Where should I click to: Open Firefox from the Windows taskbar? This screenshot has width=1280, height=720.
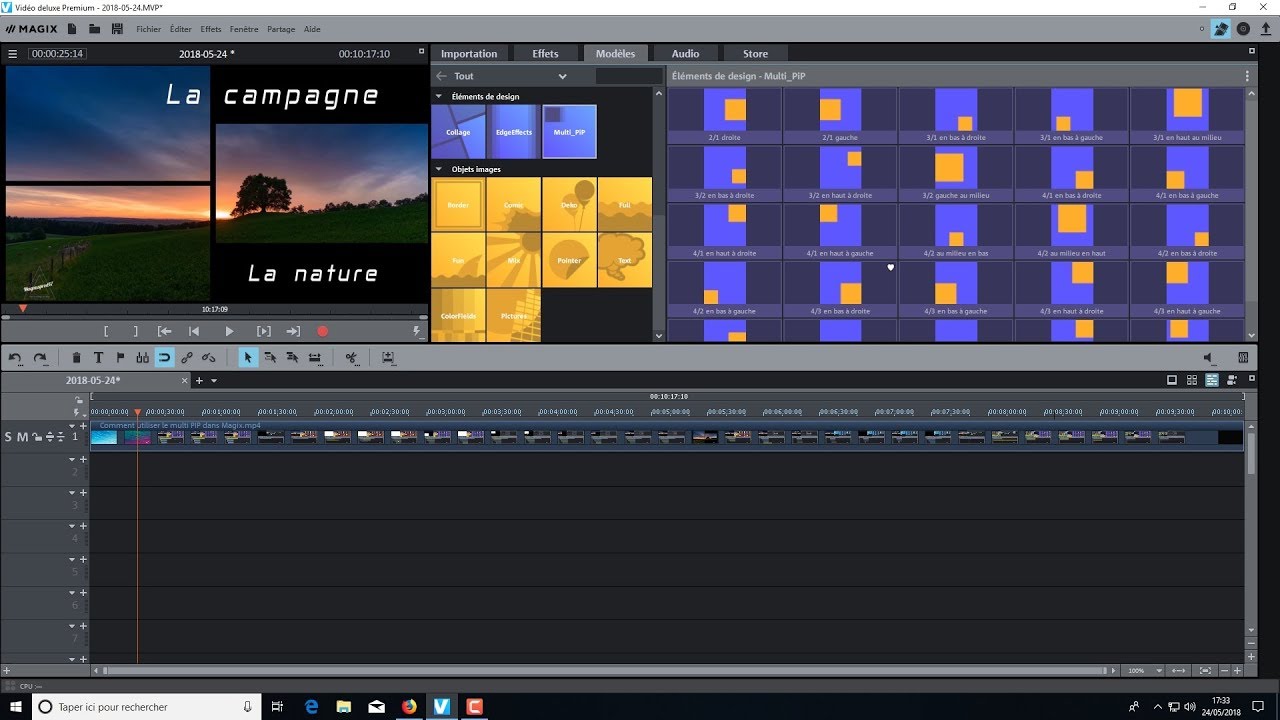click(x=409, y=707)
